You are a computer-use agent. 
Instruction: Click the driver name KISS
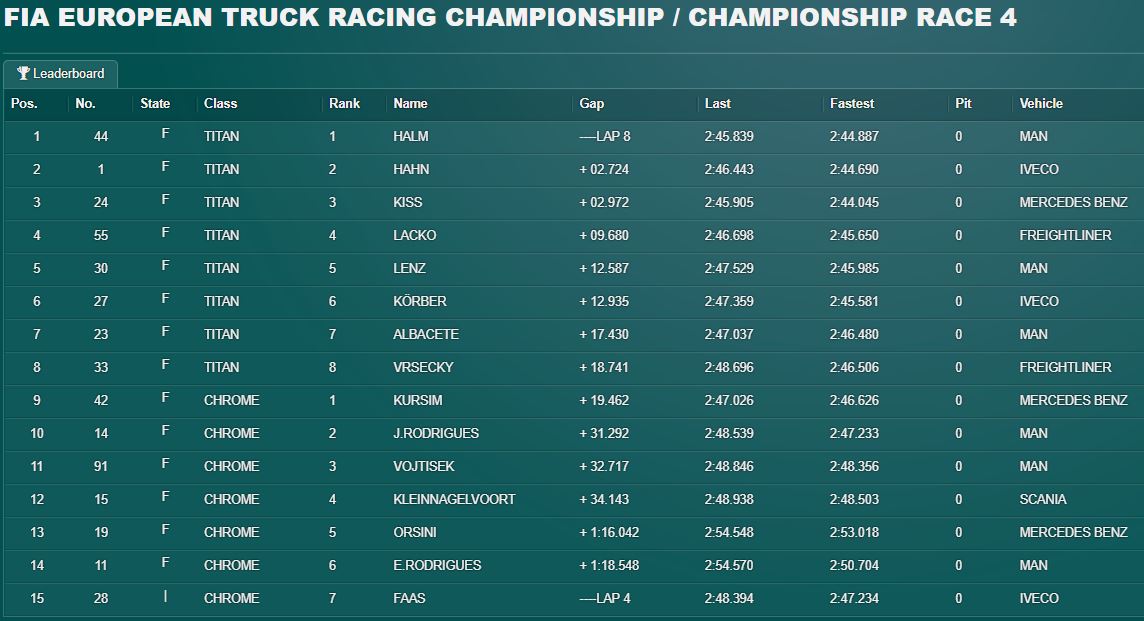click(408, 202)
